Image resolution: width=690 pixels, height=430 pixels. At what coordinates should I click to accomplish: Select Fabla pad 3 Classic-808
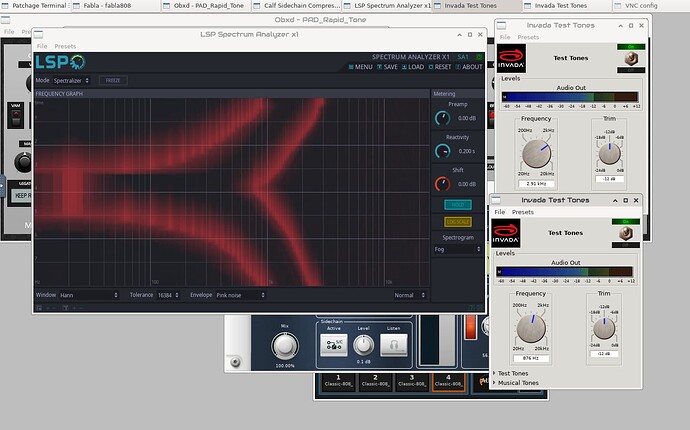click(x=412, y=381)
